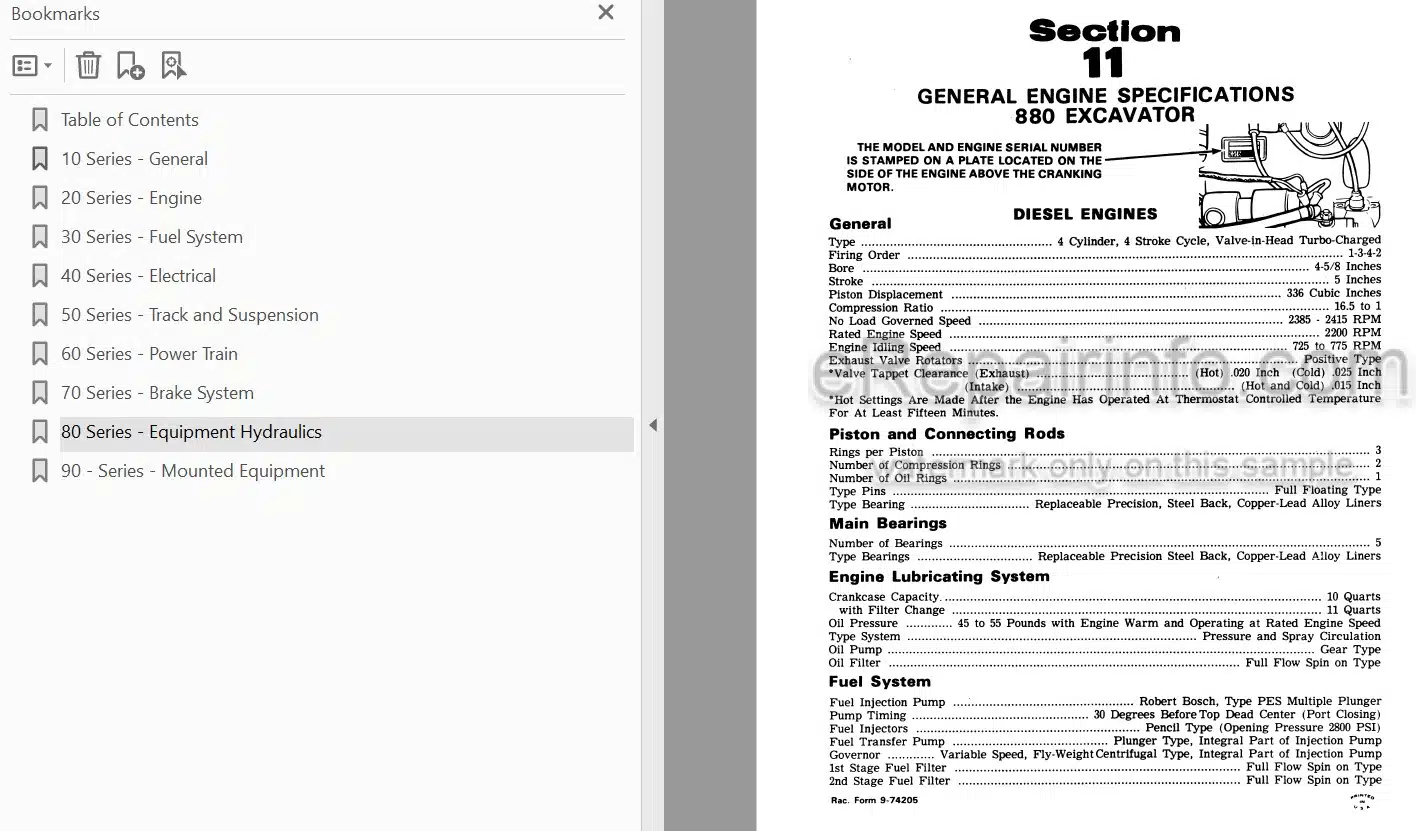This screenshot has width=1416, height=831.
Task: Click bookmark icon beside 50 Series - Track and Suspension
Action: (x=40, y=315)
